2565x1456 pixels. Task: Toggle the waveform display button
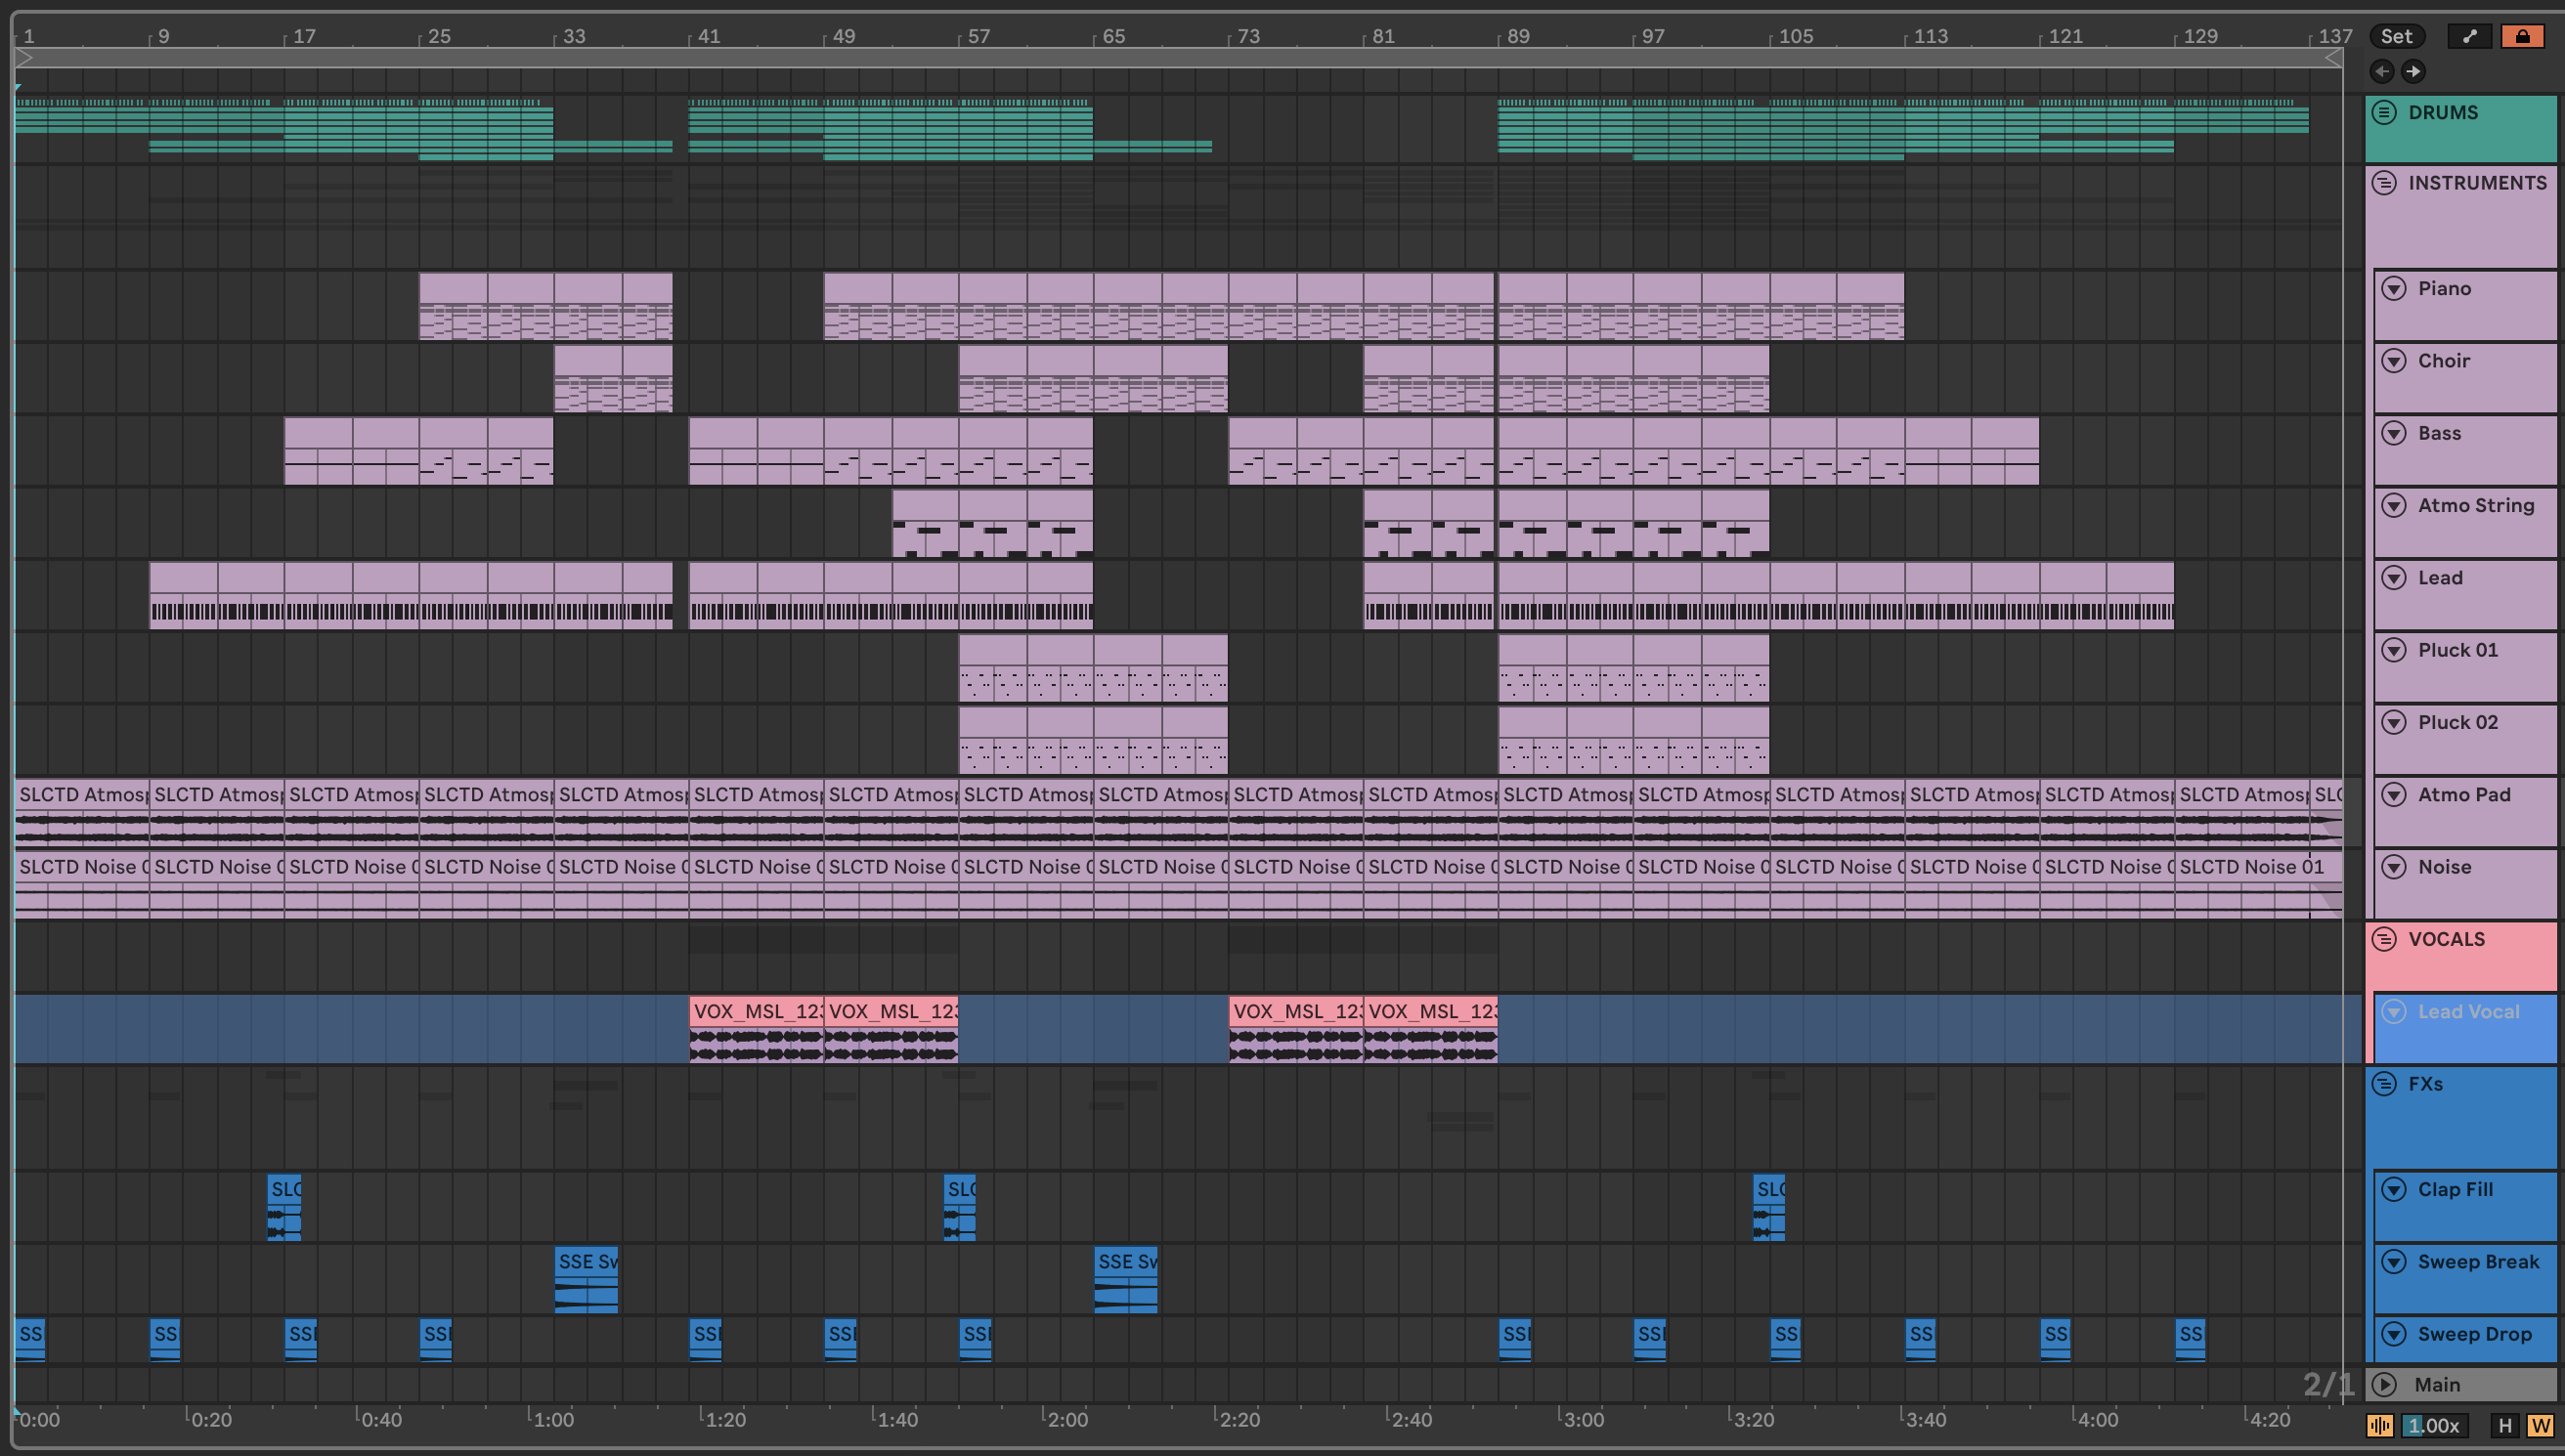(2380, 1426)
